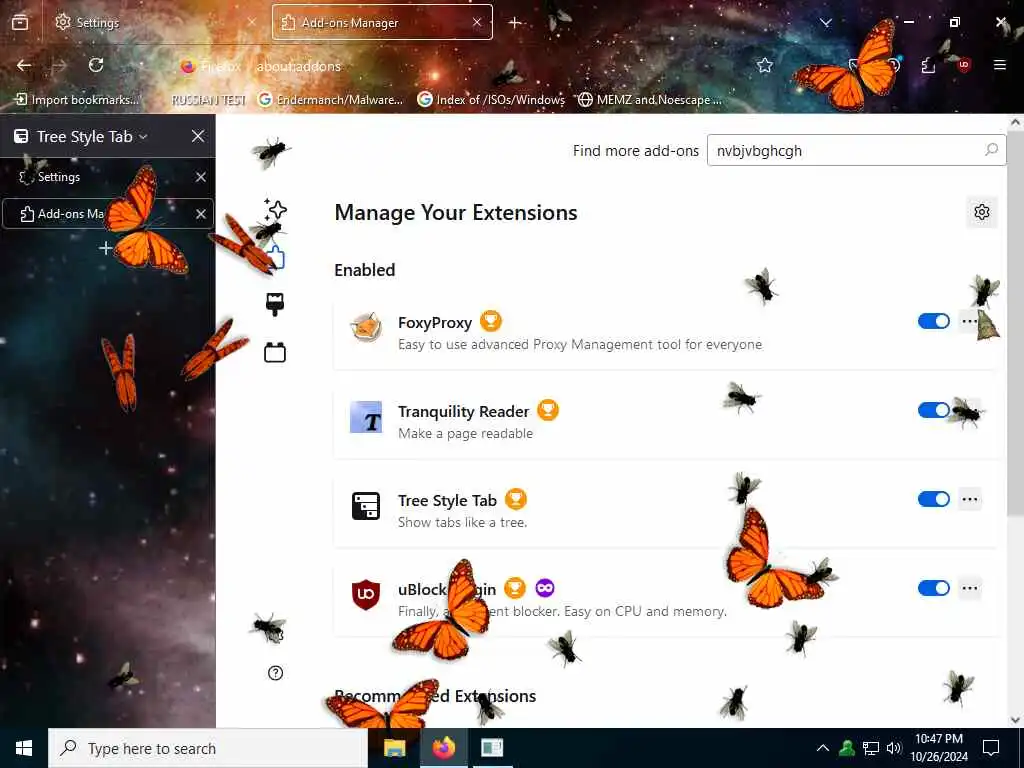
Task: Open the Recommendations category sparkle icon
Action: pyautogui.click(x=275, y=209)
